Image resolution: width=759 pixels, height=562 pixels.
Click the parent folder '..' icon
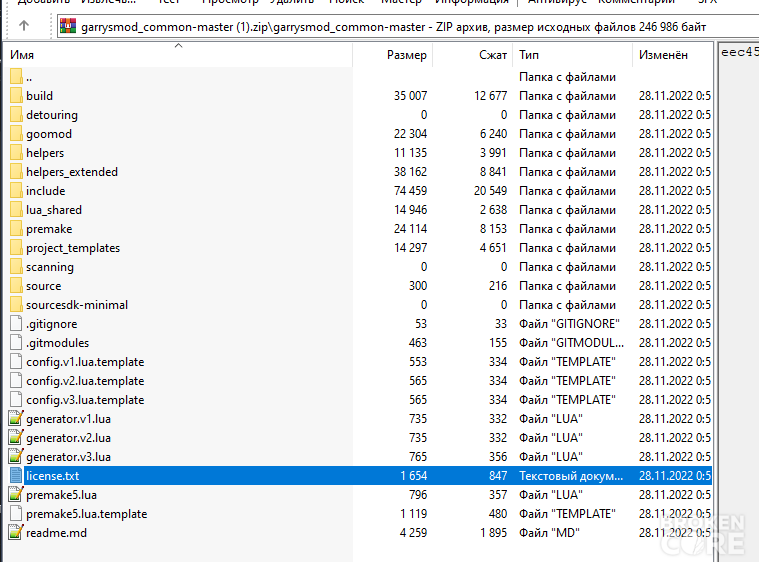coord(16,76)
